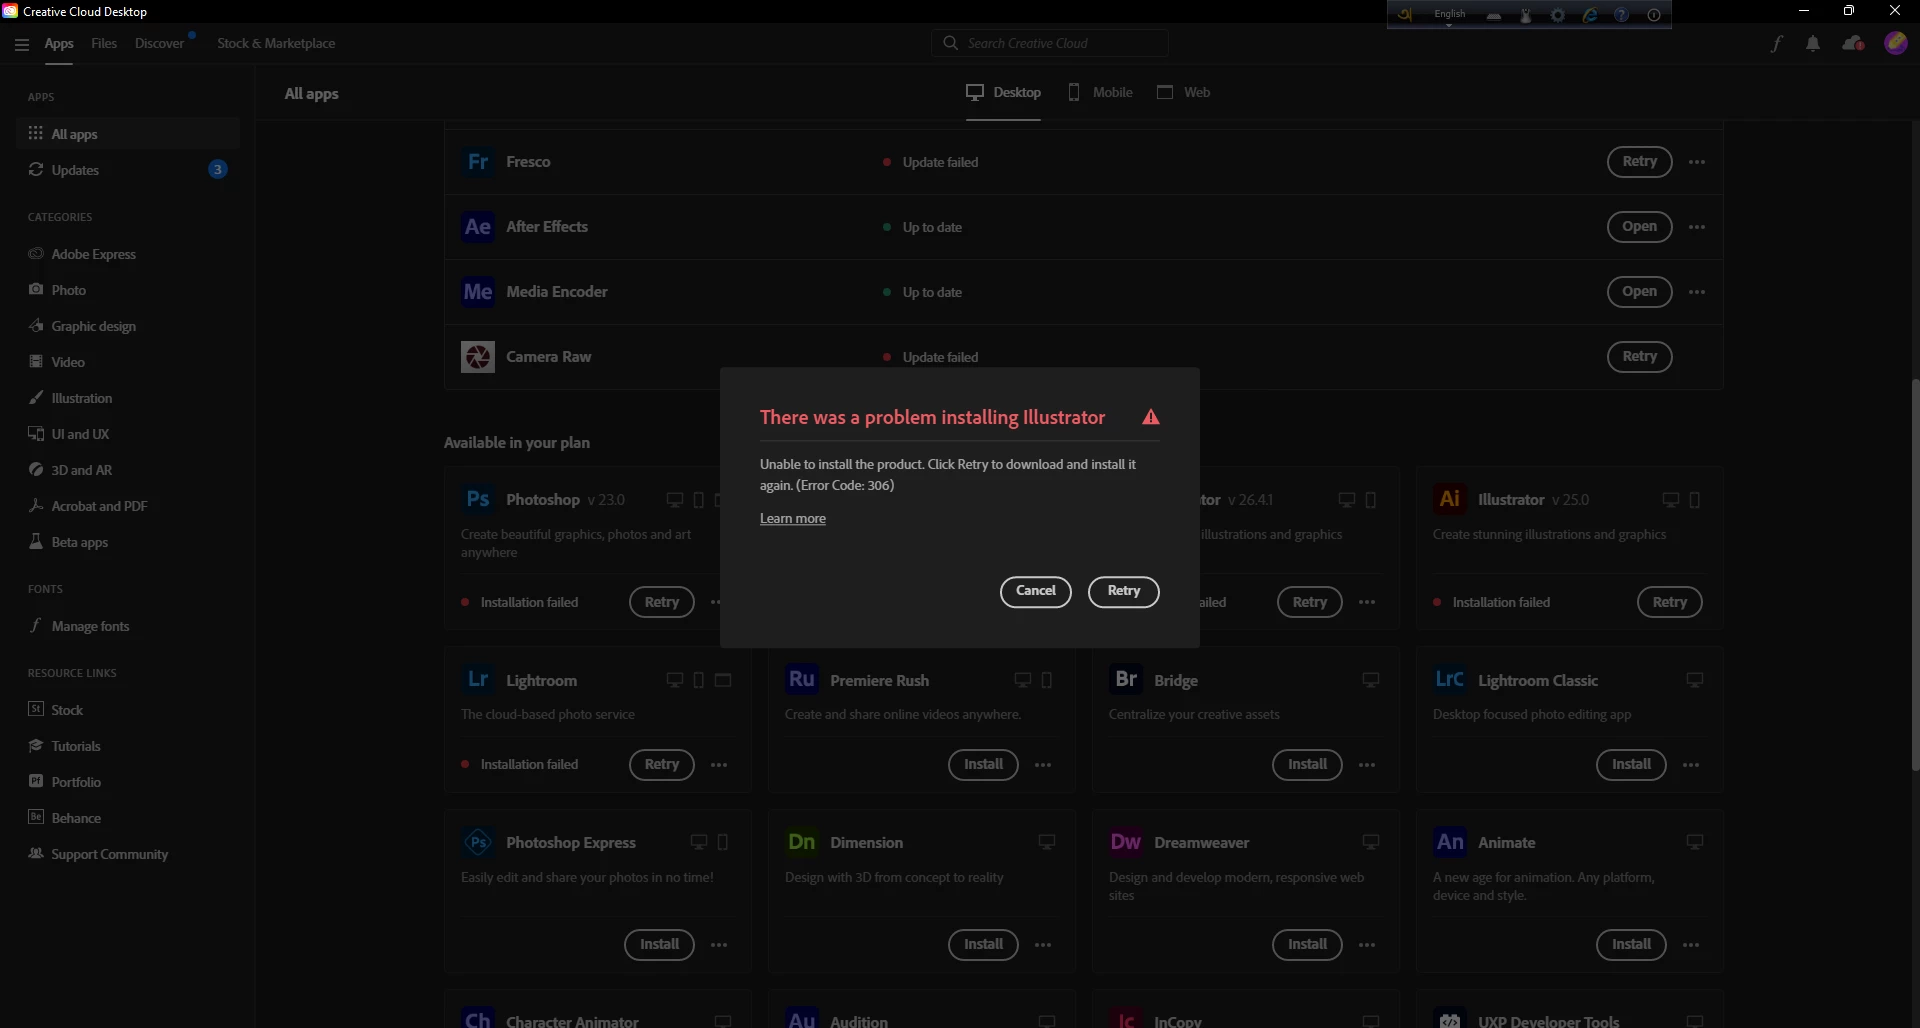Click the Illustrator v25.0 Ai icon
The image size is (1920, 1028).
tap(1450, 499)
